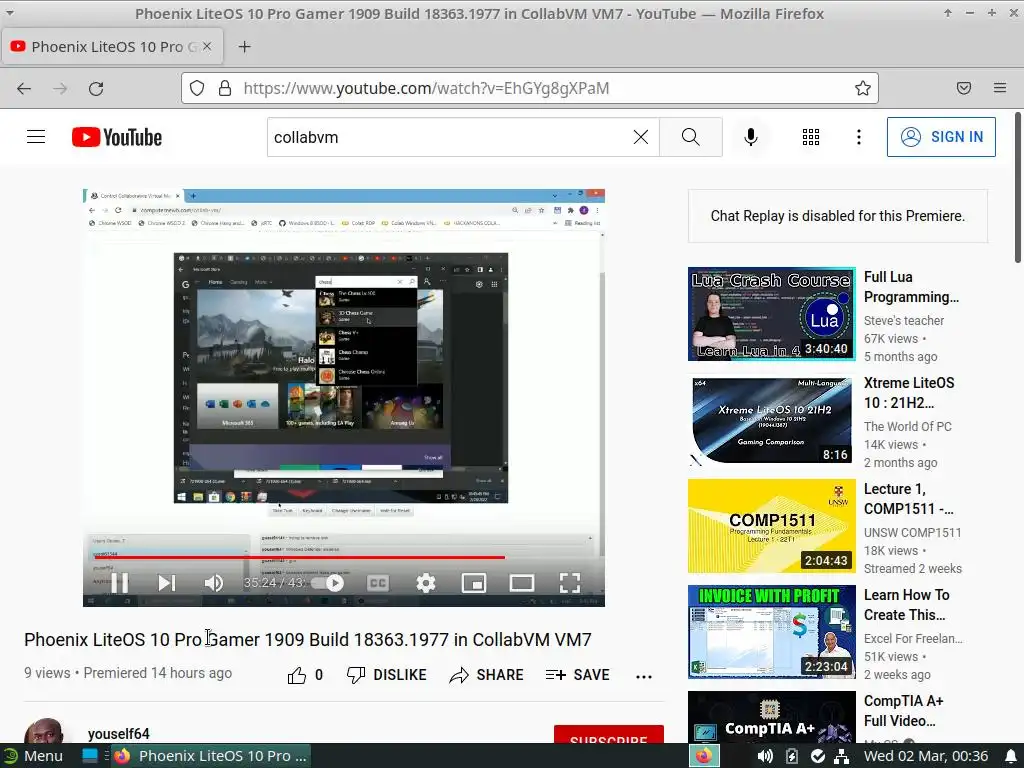Select the Phoenix LiteOS 10 Pro tab

[112, 46]
